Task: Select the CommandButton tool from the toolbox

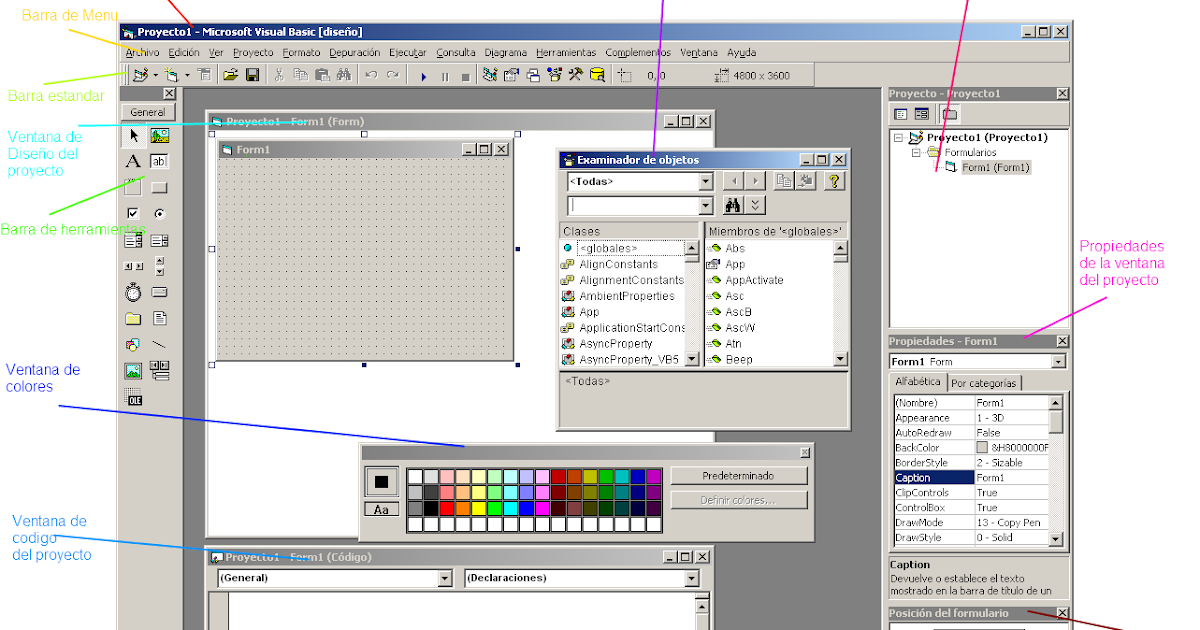Action: 159,188
